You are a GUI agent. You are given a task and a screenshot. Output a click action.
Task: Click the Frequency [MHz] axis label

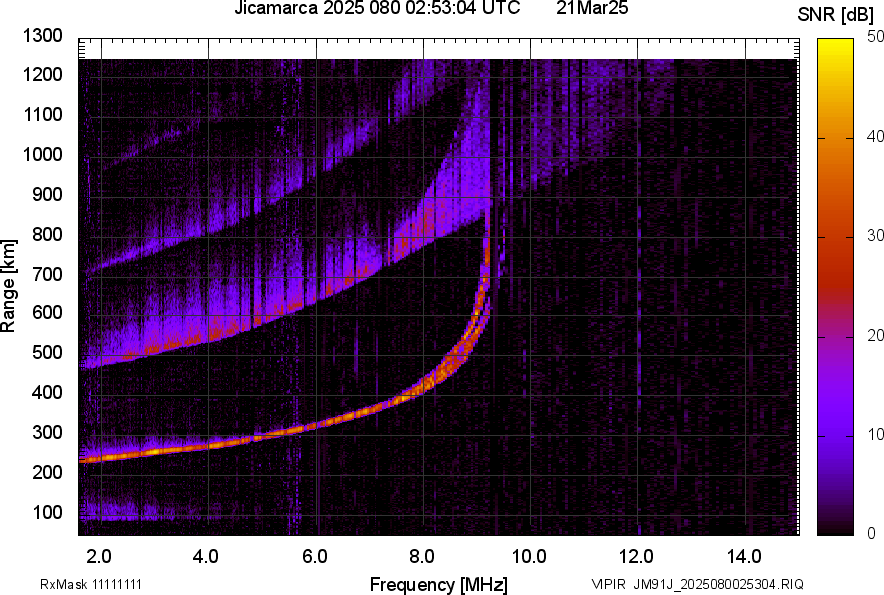[438, 584]
